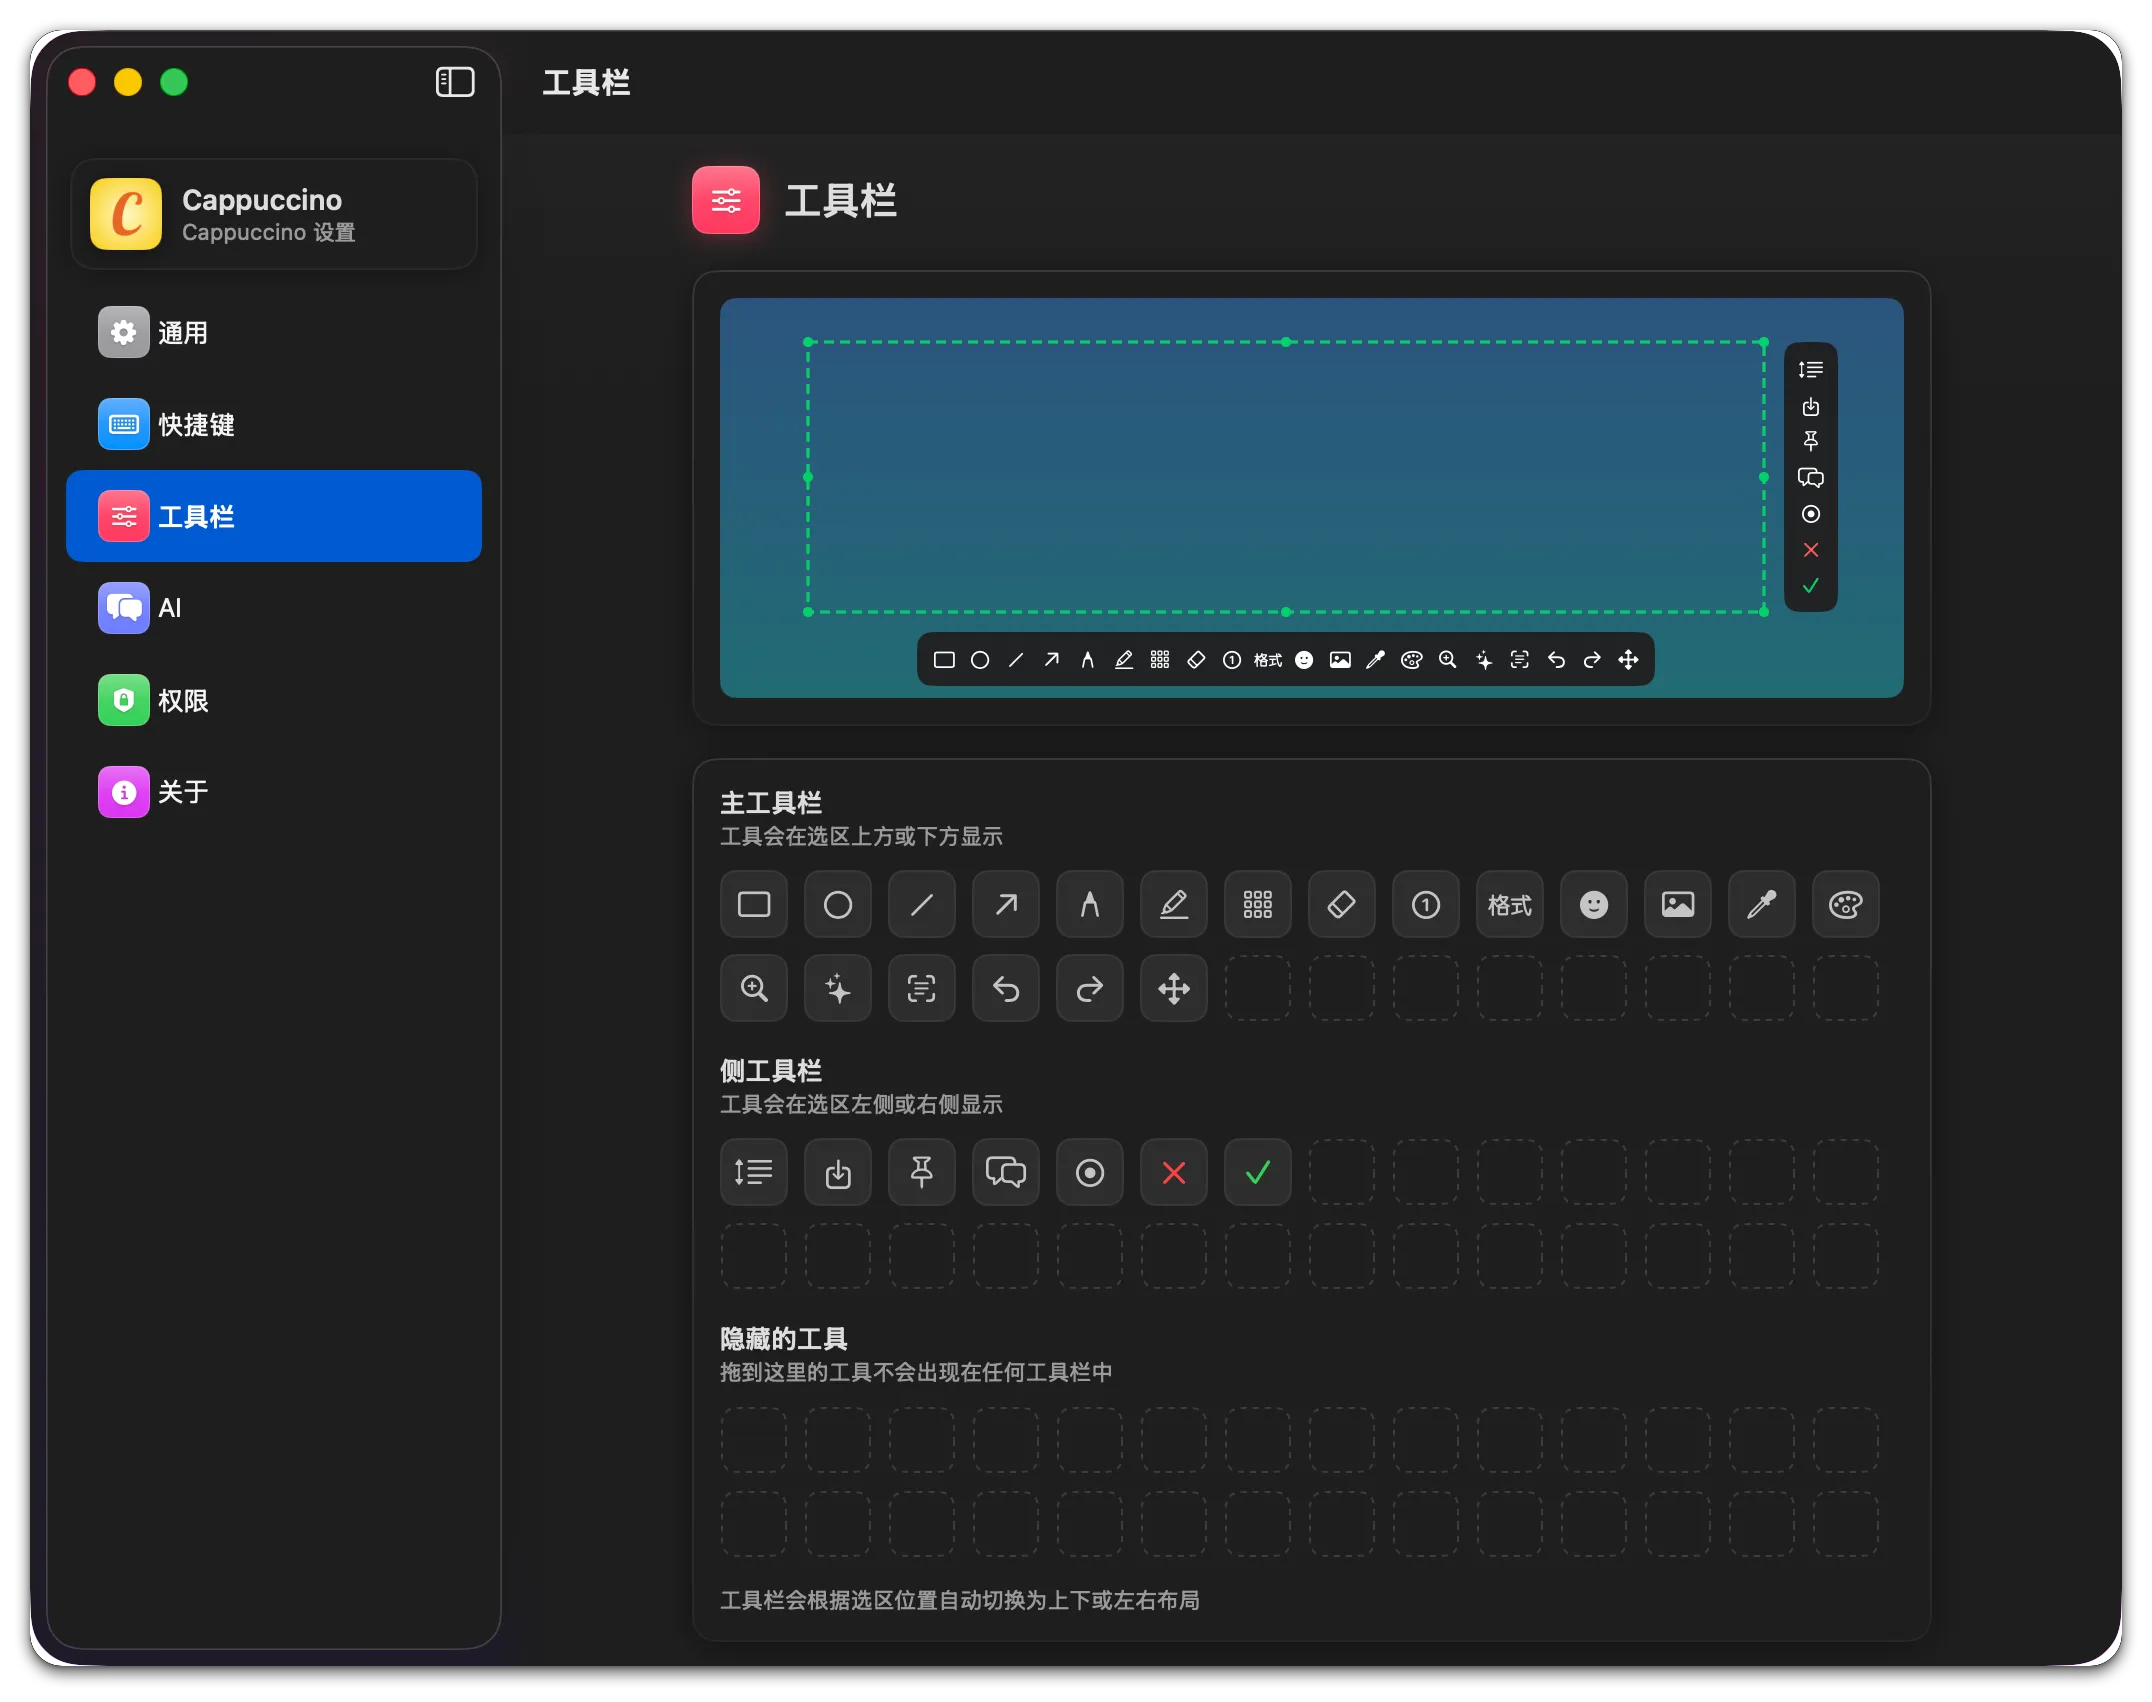Click the line tool tile
This screenshot has width=2152, height=1702.
(922, 905)
